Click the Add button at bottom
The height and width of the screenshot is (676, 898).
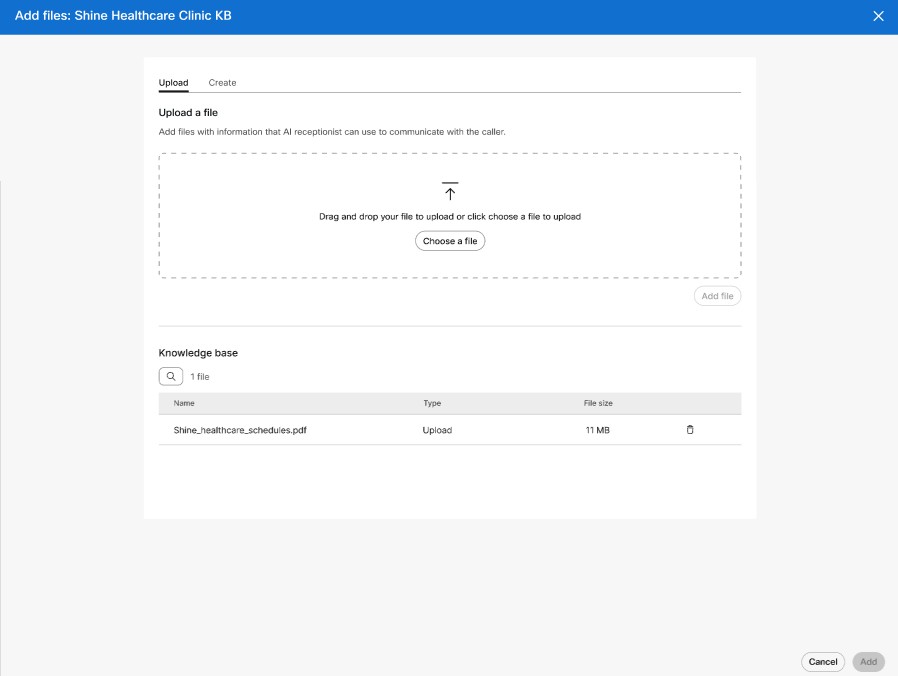868,662
